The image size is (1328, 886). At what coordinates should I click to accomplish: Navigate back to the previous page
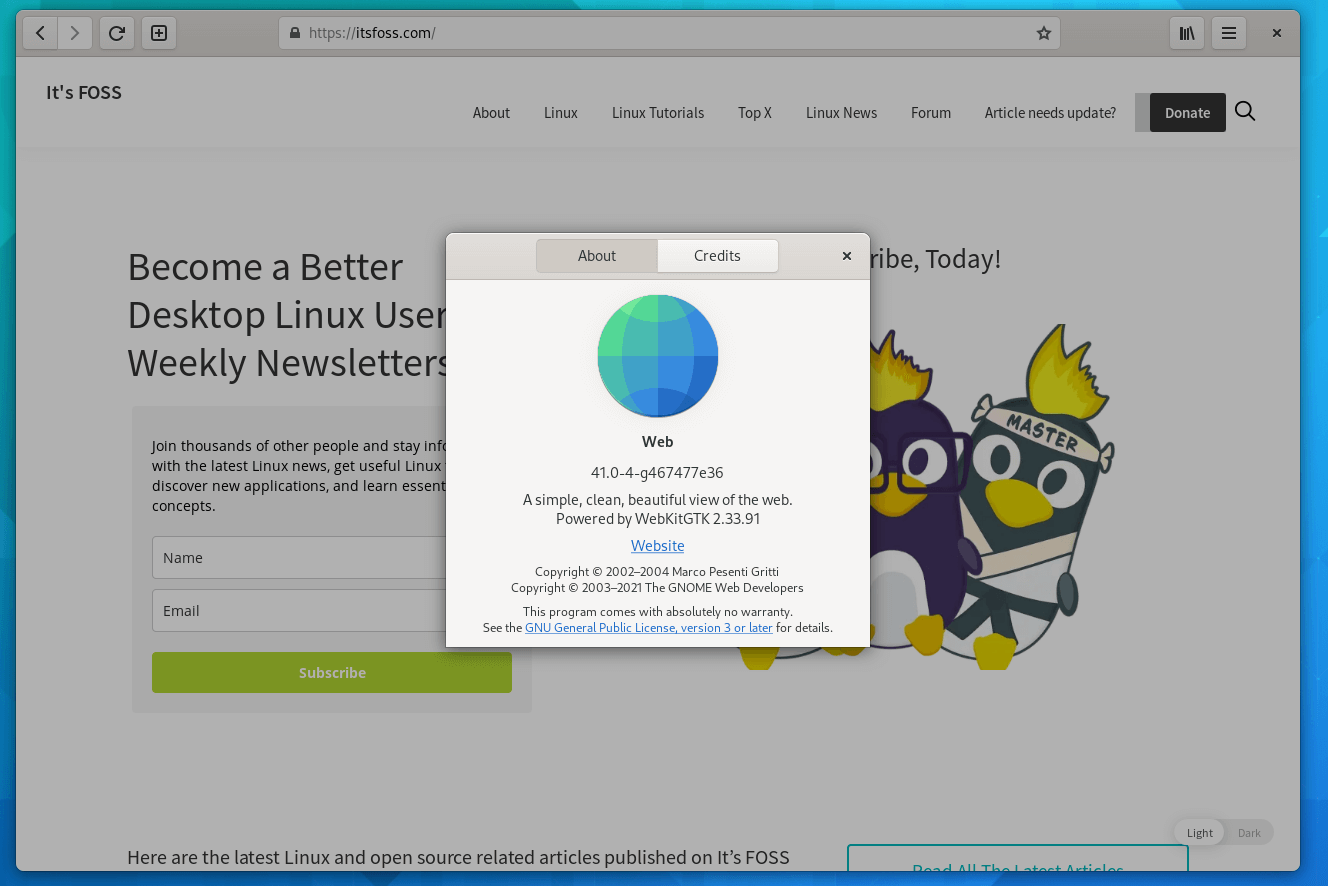[x=39, y=32]
